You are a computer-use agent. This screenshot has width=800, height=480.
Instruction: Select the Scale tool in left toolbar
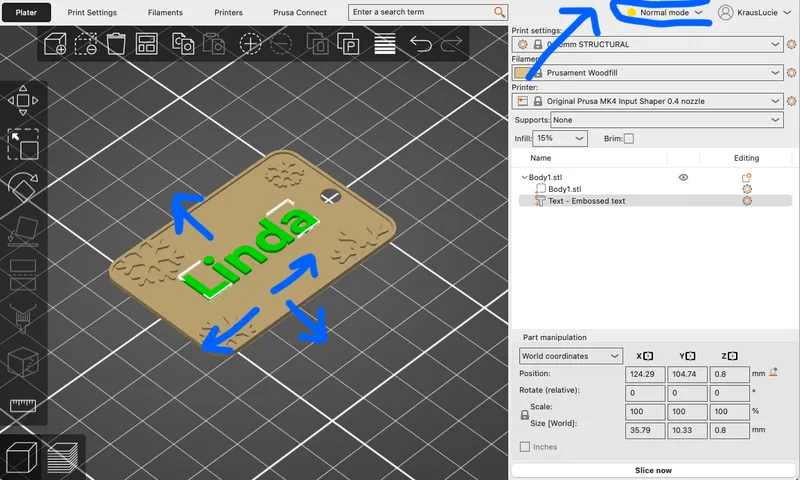point(23,144)
